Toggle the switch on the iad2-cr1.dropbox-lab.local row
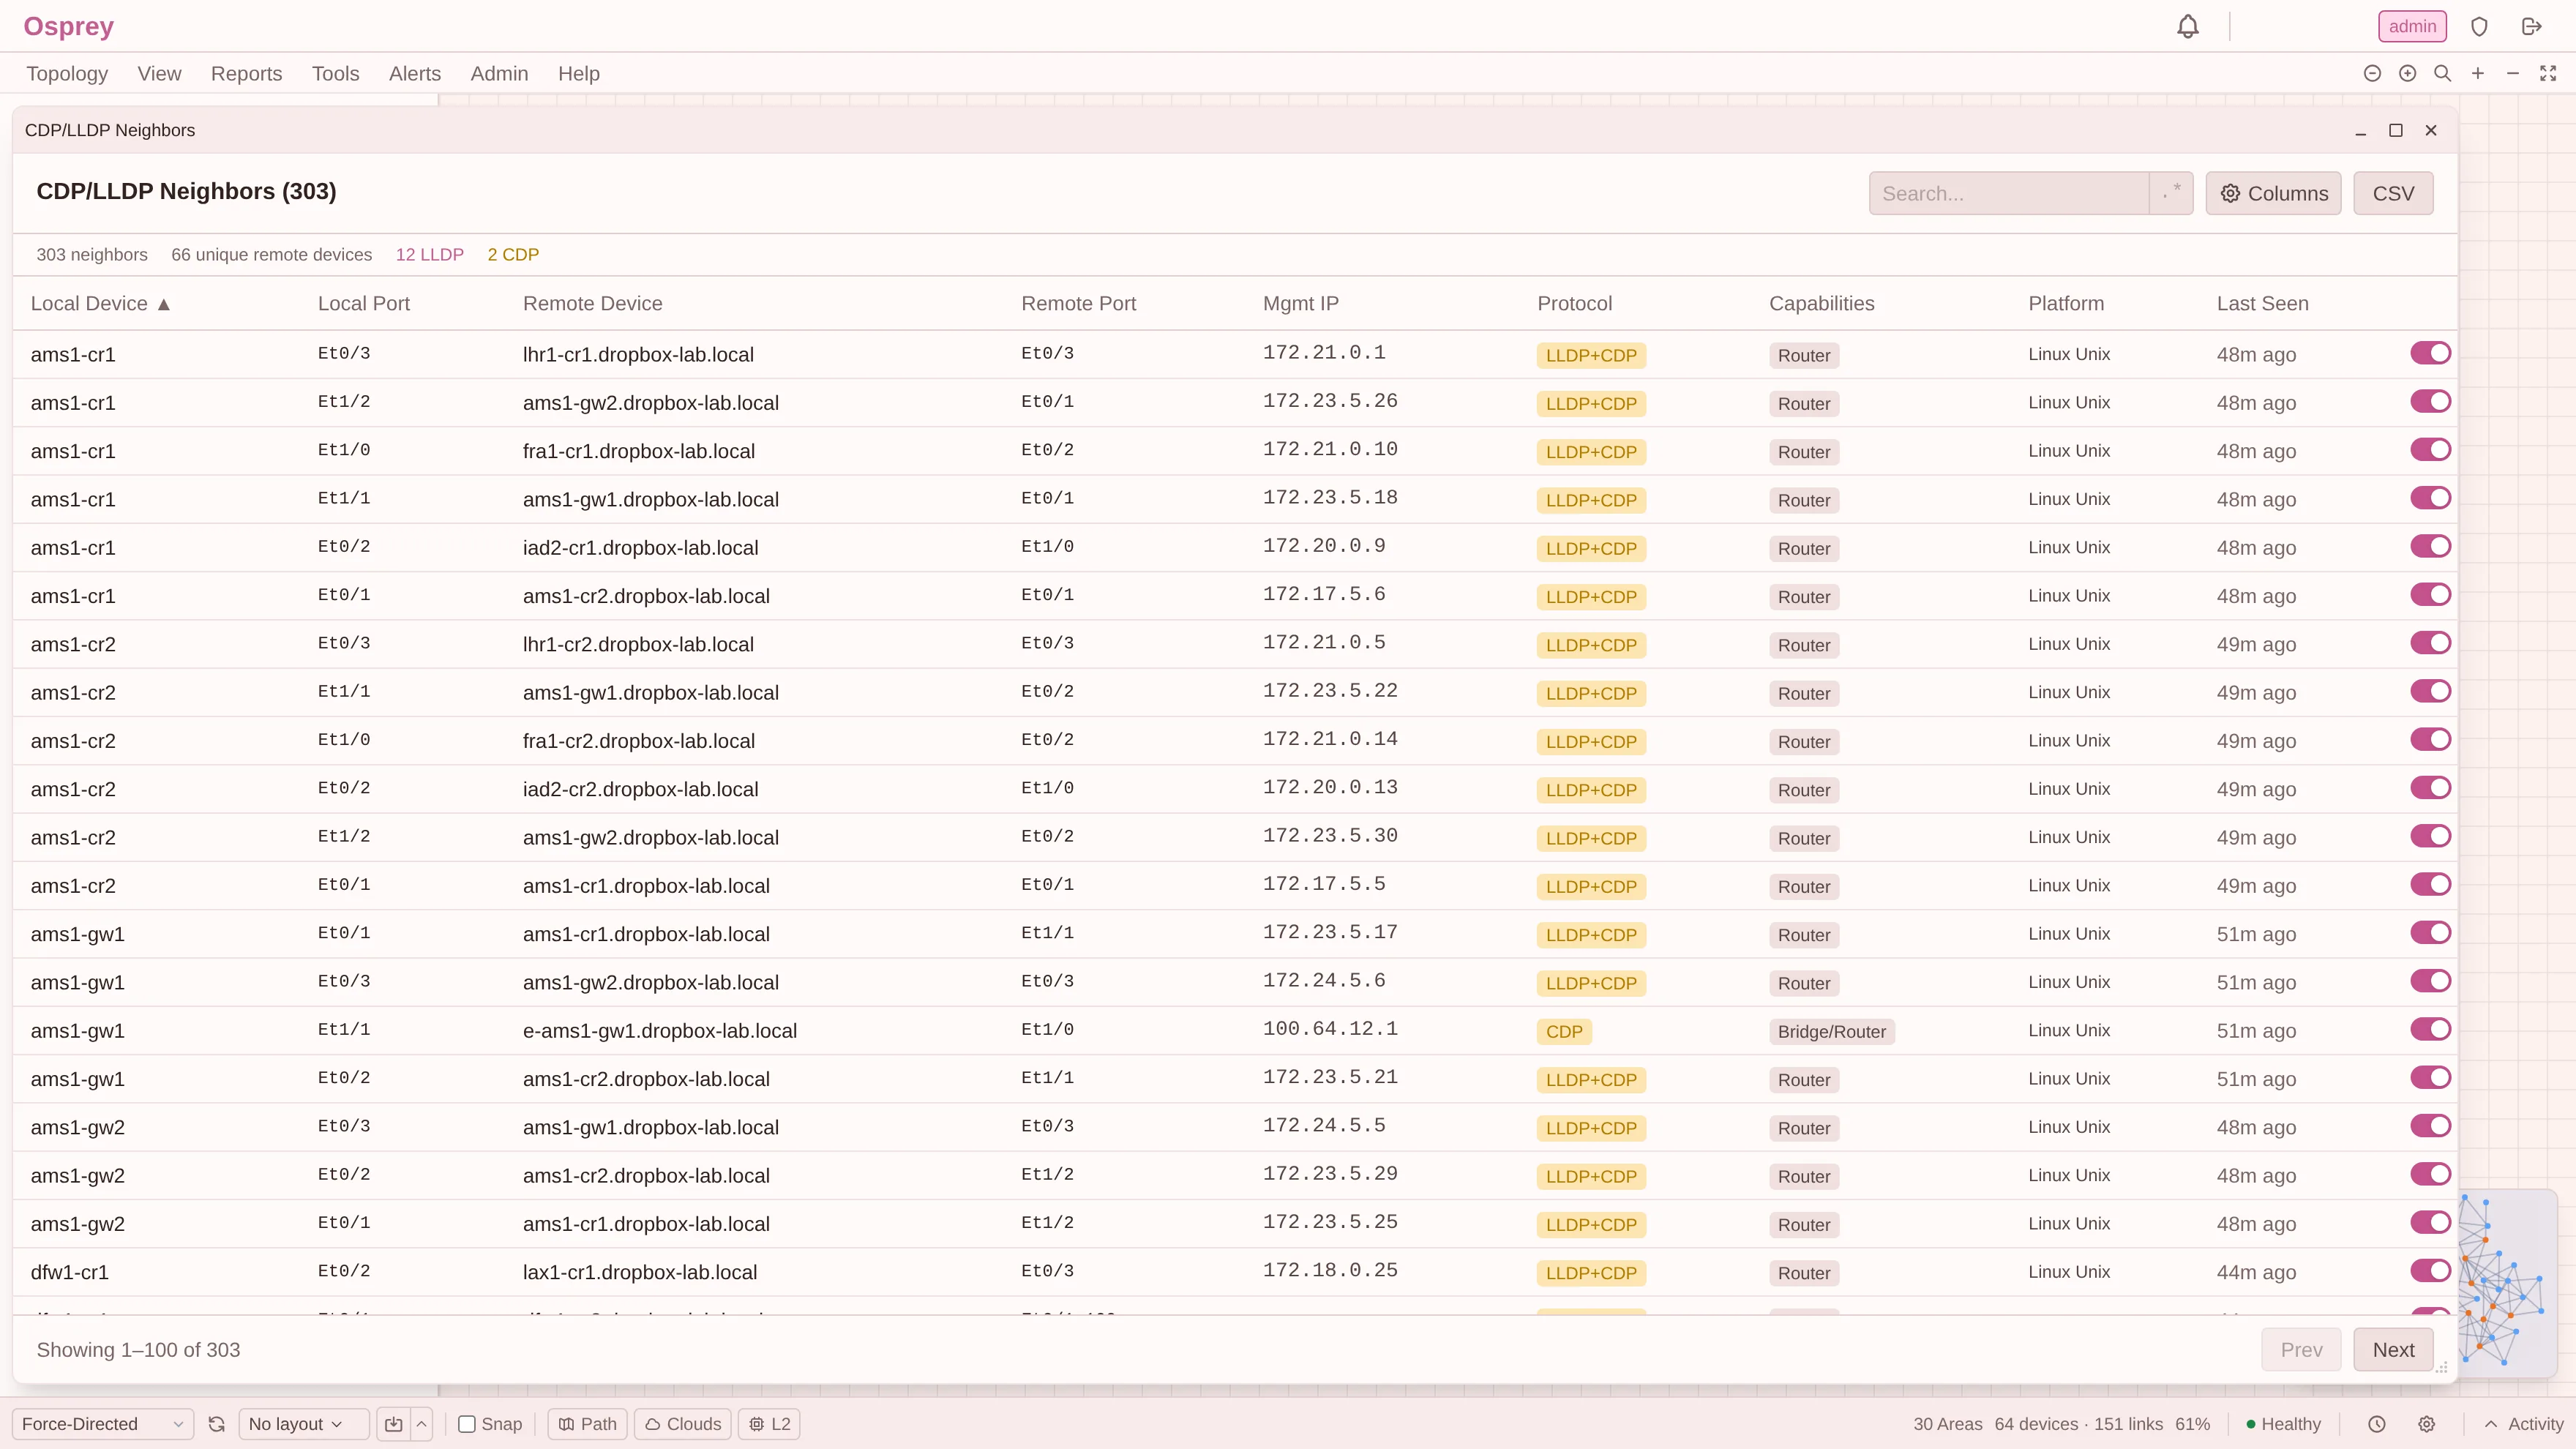This screenshot has height=1449, width=2576. point(2430,546)
